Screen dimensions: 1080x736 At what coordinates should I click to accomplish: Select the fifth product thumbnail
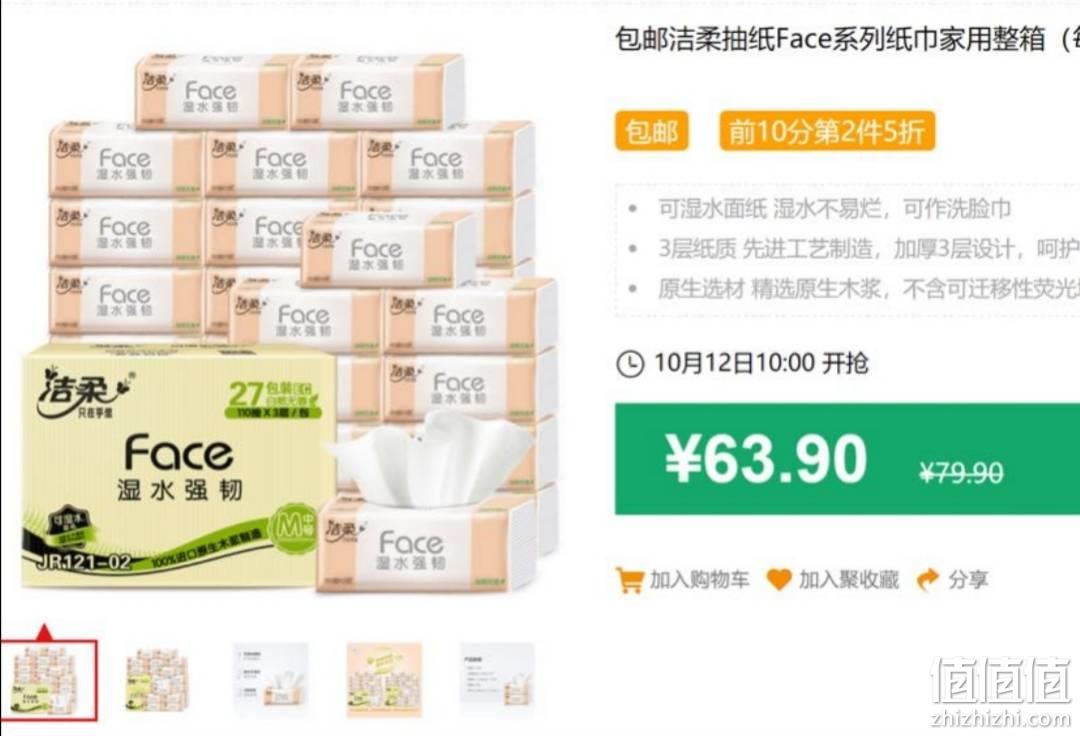[x=497, y=680]
